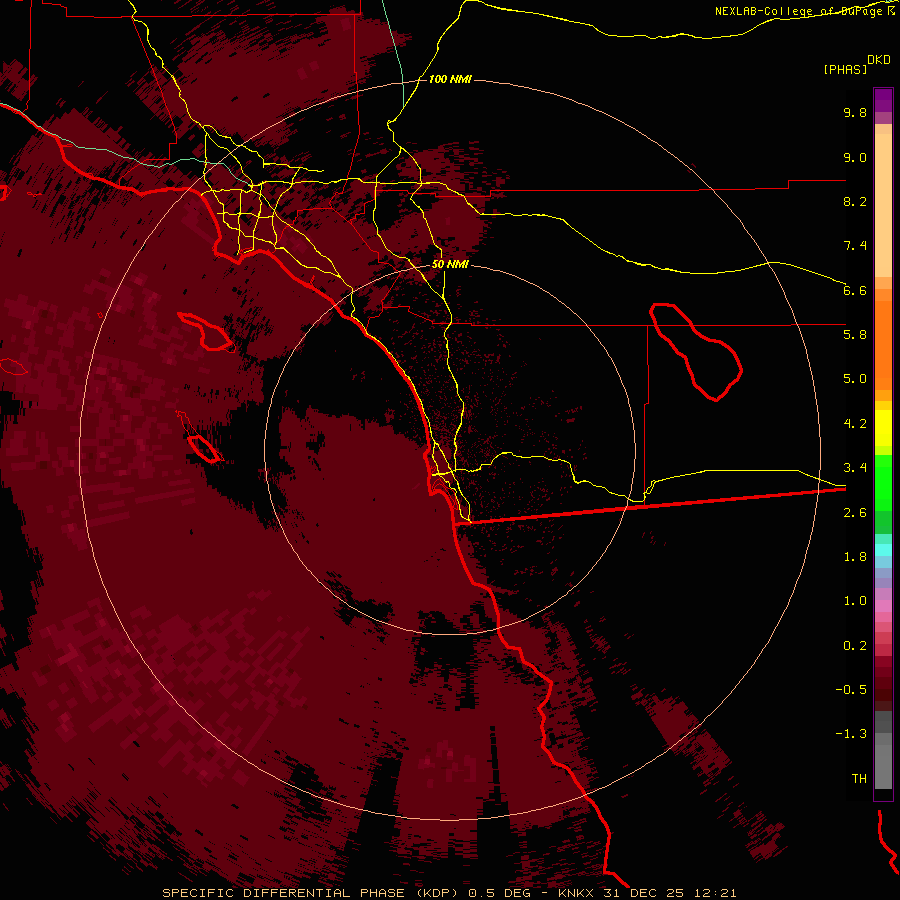The image size is (900, 900).
Task: Click the yellow band on the color scale
Action: point(883,427)
